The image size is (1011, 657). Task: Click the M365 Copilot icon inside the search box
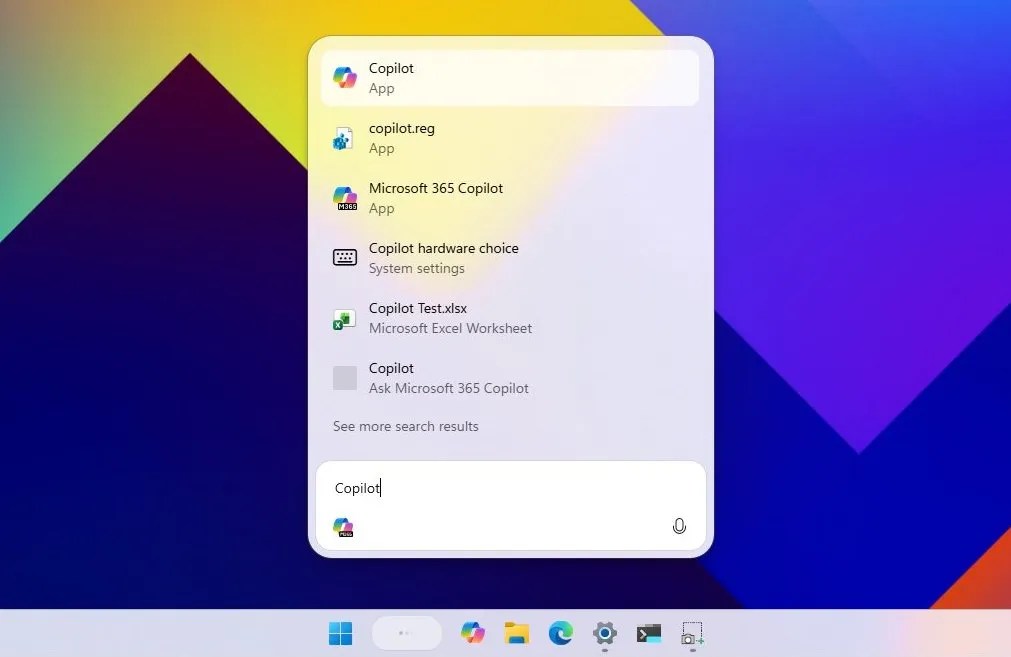click(343, 527)
